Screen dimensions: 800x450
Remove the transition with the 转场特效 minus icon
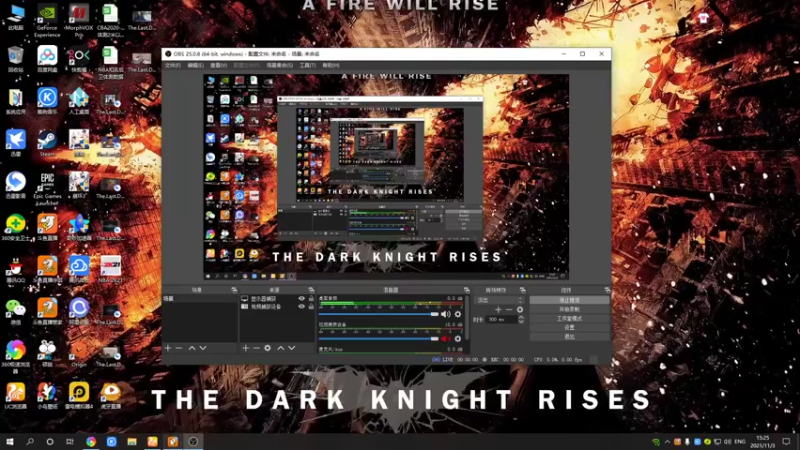pyautogui.click(x=509, y=309)
